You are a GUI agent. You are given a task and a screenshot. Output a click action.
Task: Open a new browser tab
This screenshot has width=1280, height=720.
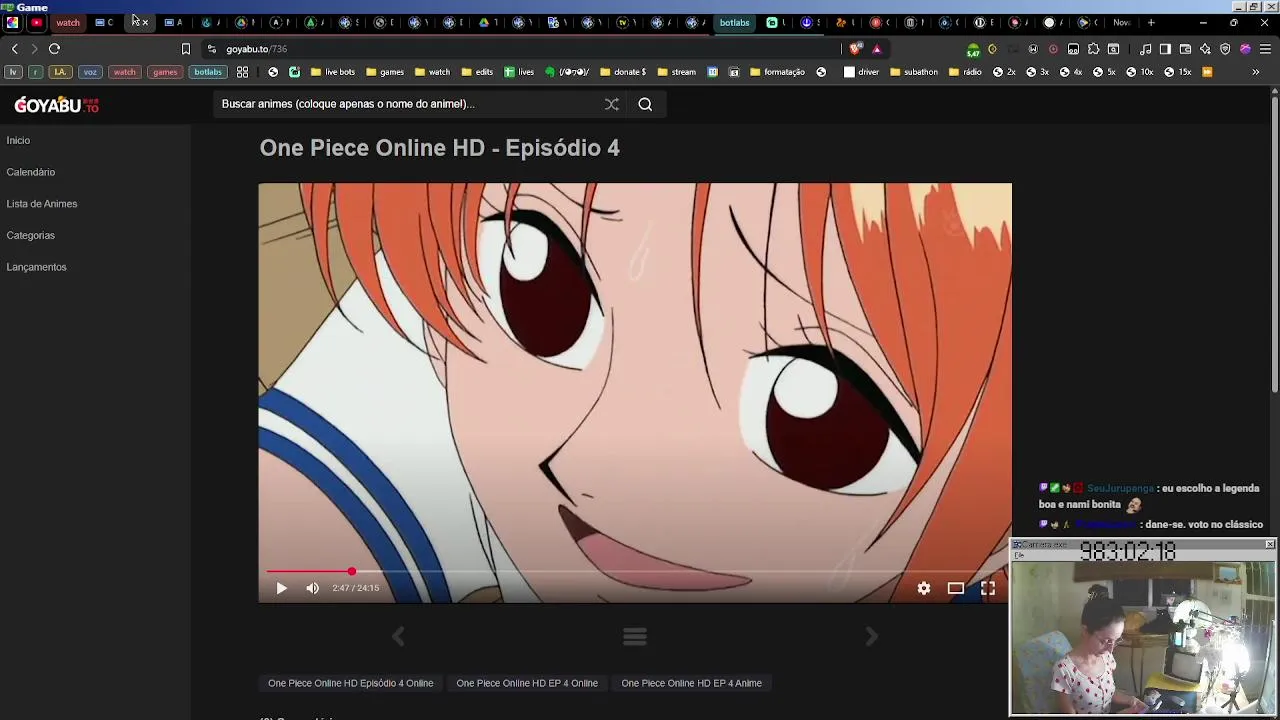click(1151, 22)
